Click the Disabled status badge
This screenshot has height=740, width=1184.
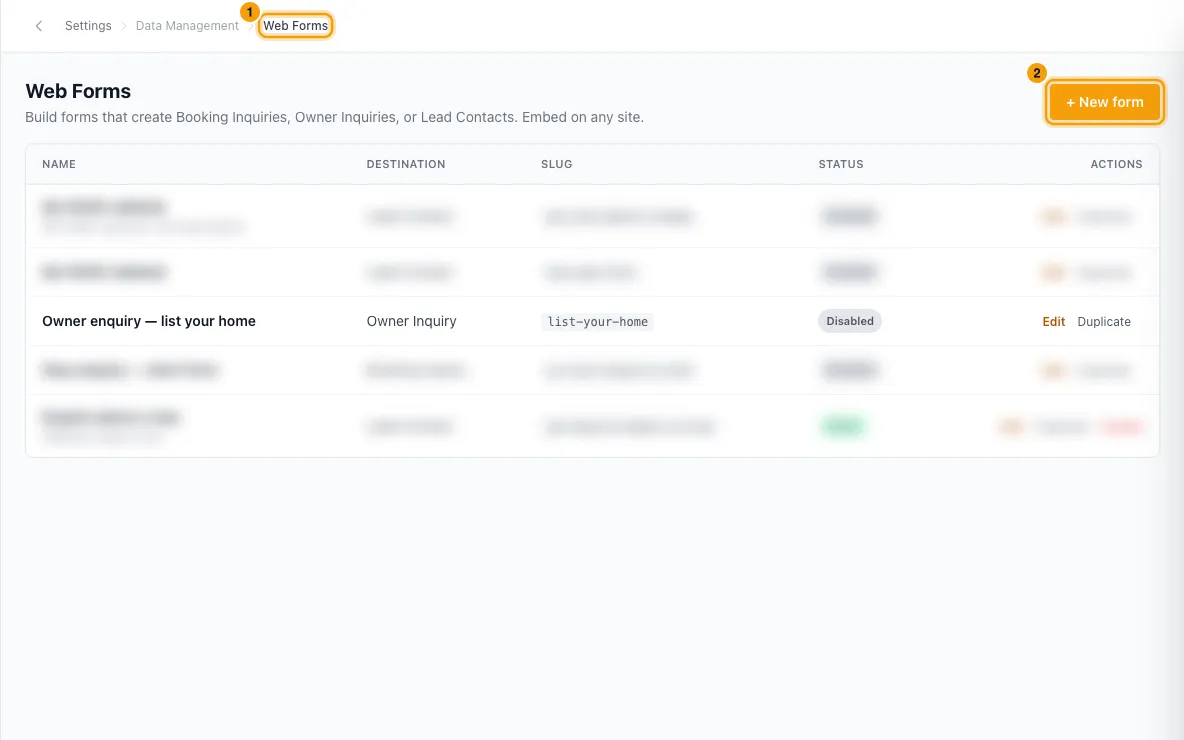tap(849, 321)
